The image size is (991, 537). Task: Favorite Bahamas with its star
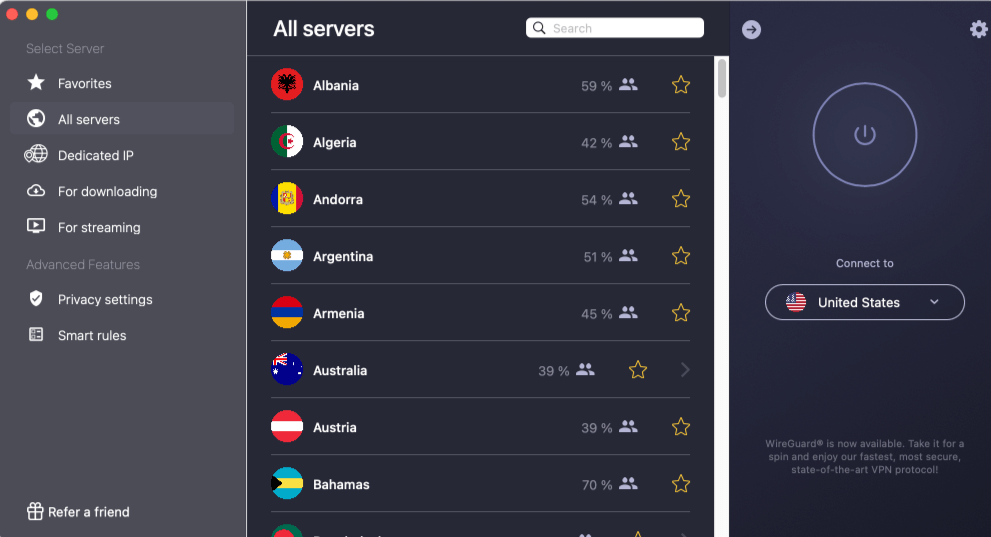click(681, 484)
